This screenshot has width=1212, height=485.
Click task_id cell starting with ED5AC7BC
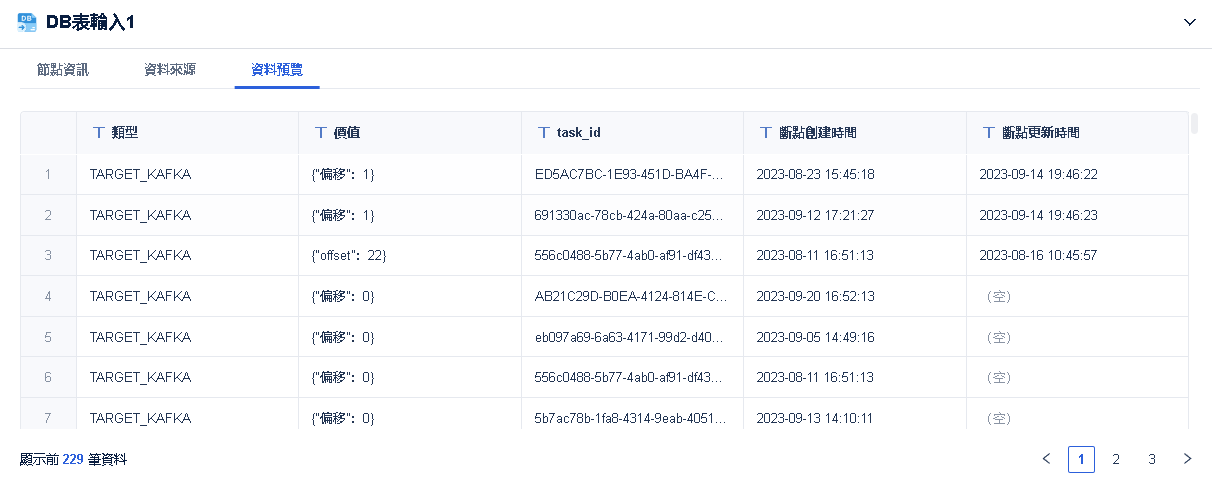(629, 174)
